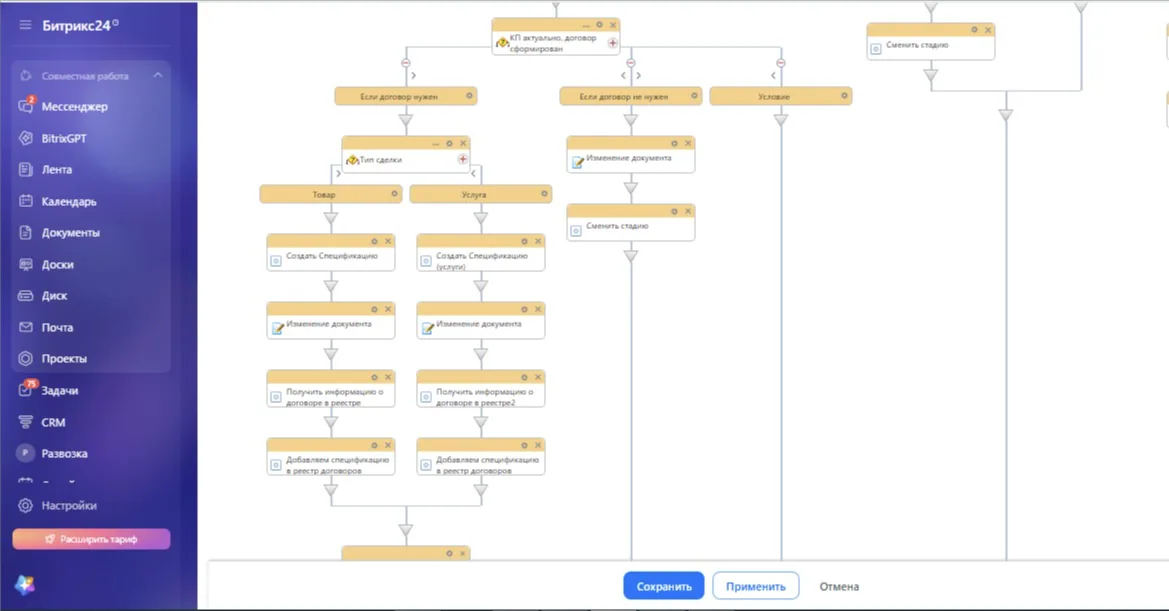Click the red minus above Если договор нужен
The width and height of the screenshot is (1169, 611).
[x=406, y=63]
